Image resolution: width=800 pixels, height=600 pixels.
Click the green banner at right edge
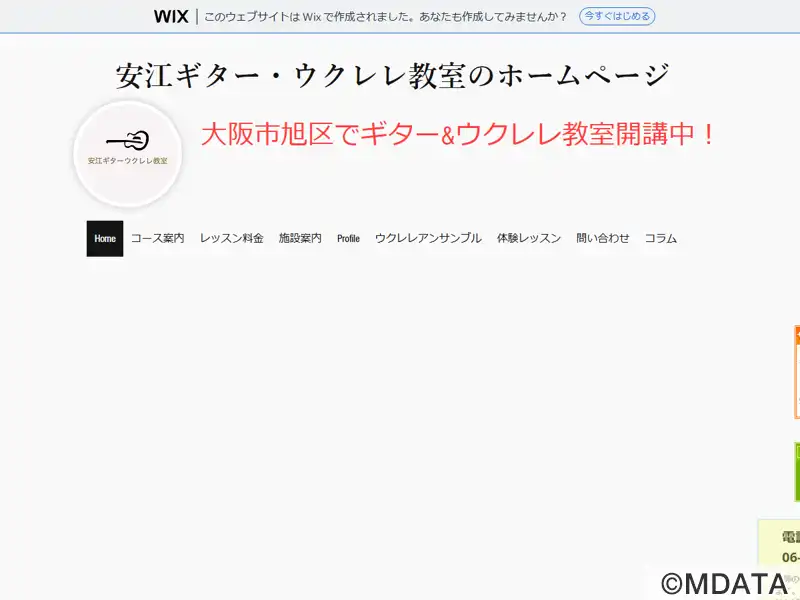(x=796, y=471)
